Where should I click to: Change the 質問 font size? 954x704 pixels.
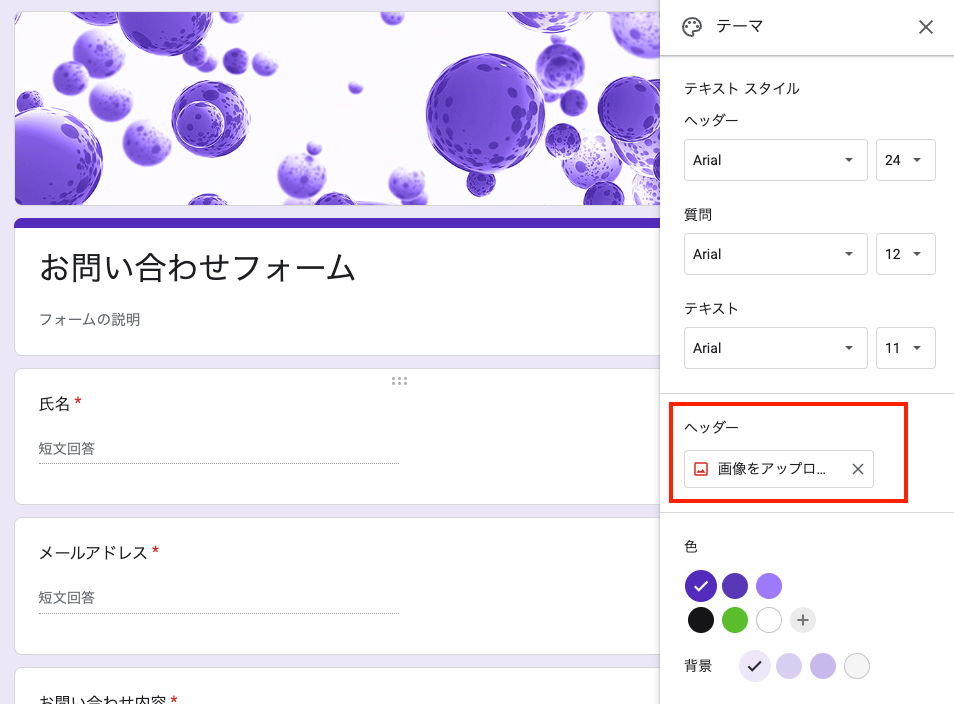[905, 254]
